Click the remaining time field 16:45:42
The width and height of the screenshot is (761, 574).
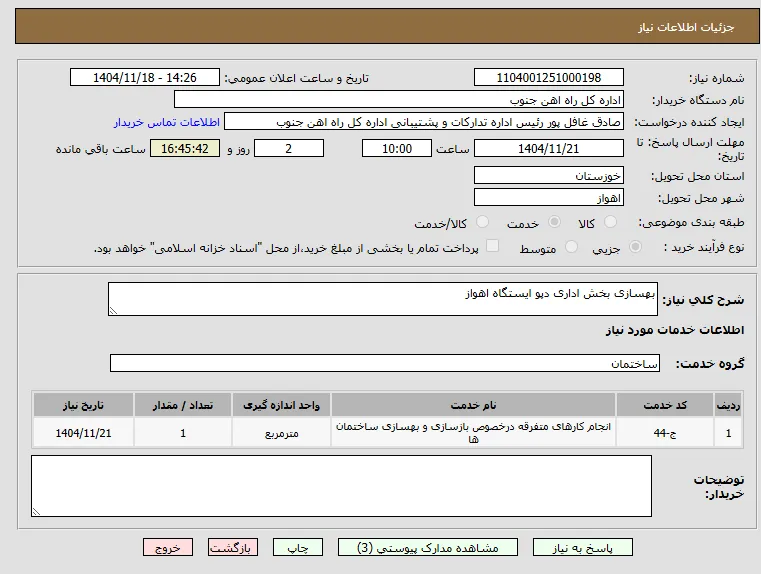185,148
